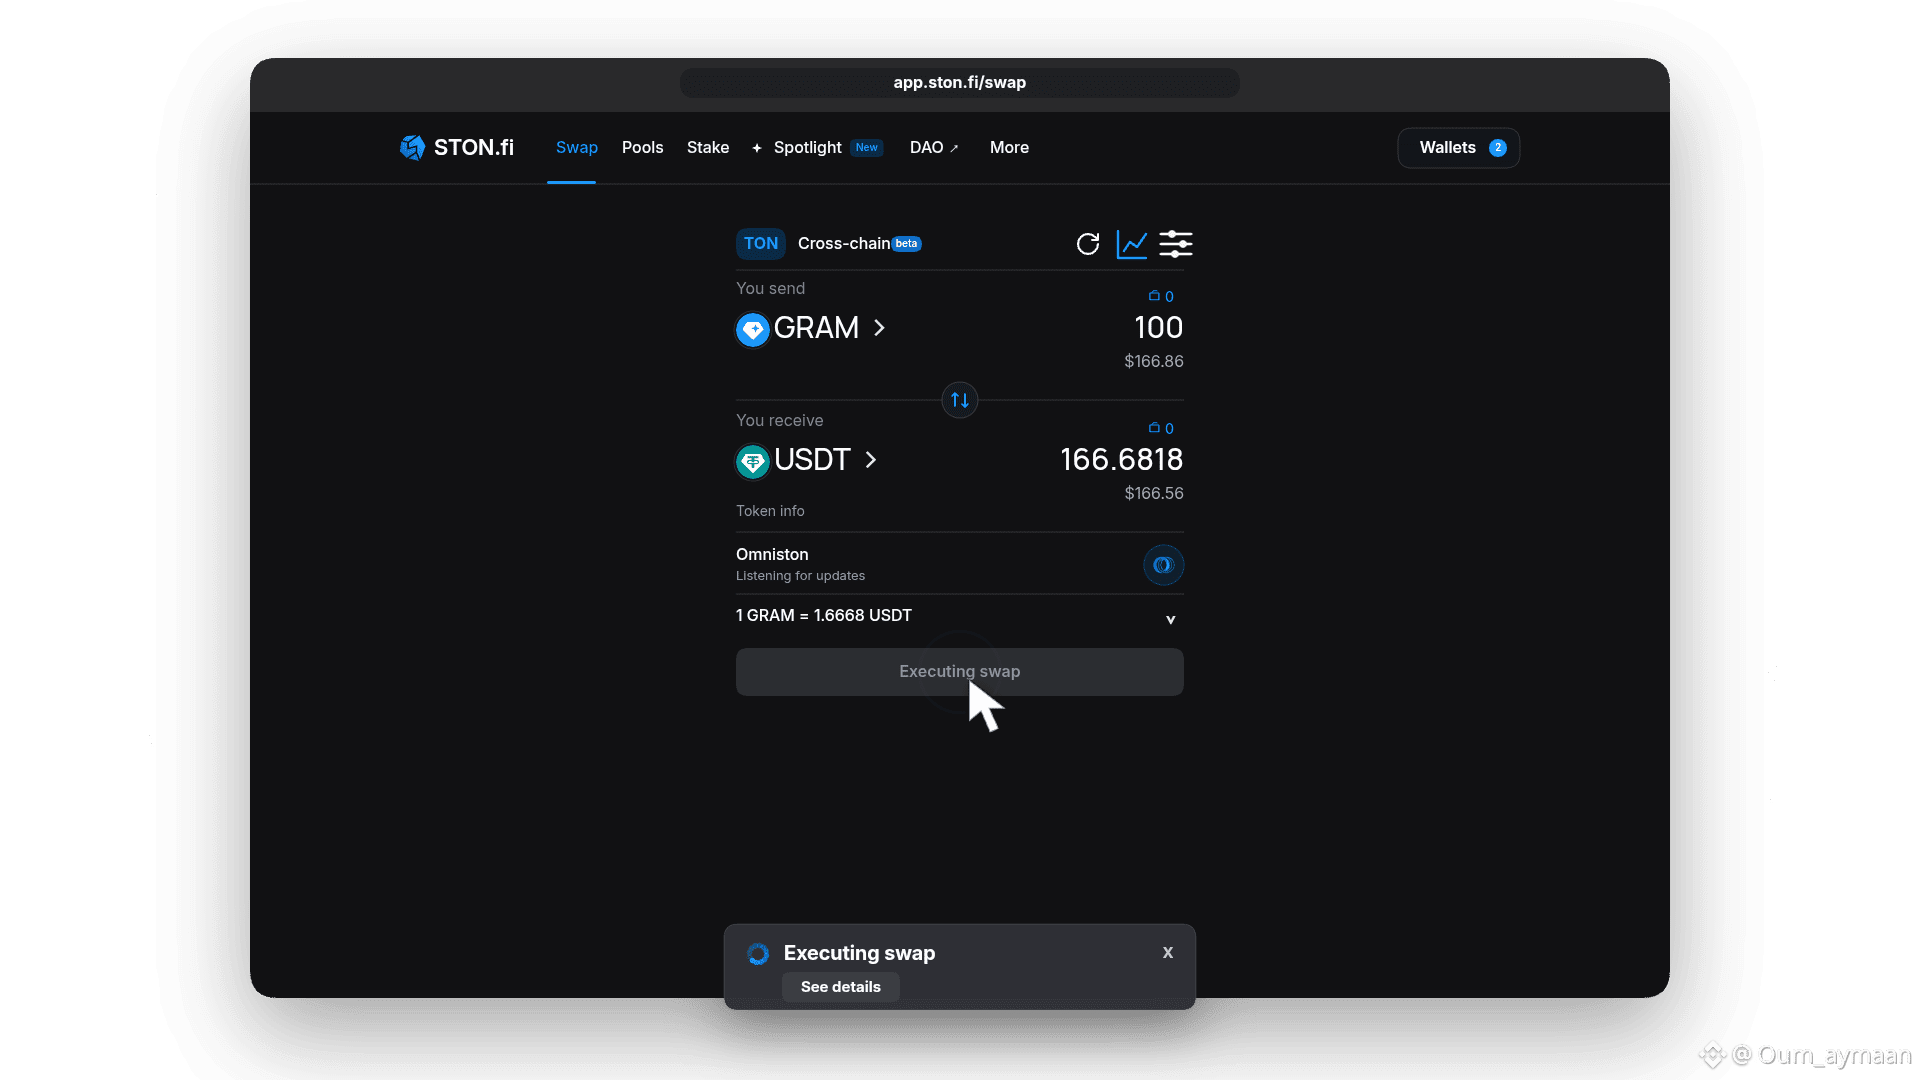Click the Omniston round icon
1920x1080 pixels.
1163,565
